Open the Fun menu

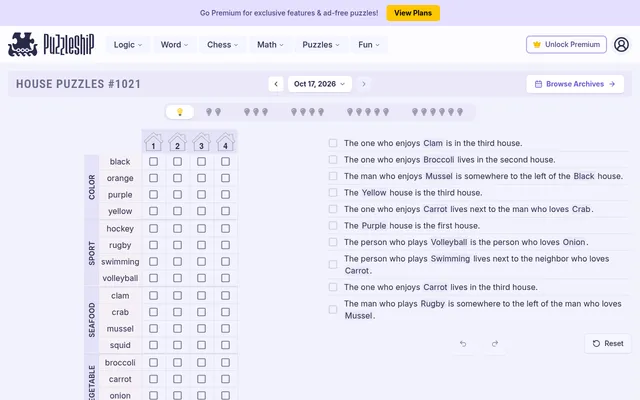[369, 45]
